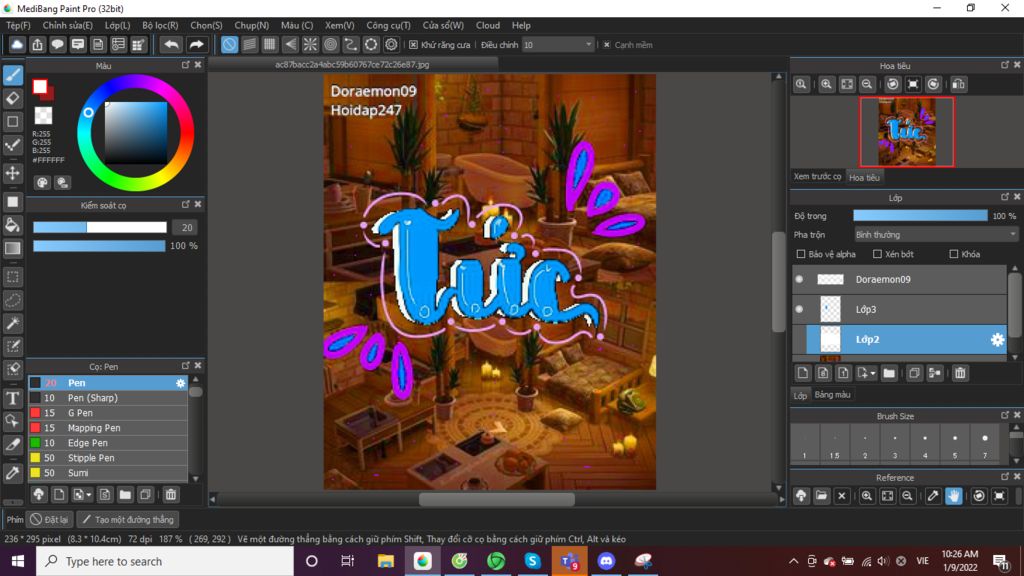Select the Move tool
This screenshot has width=1024, height=576.
[12, 173]
